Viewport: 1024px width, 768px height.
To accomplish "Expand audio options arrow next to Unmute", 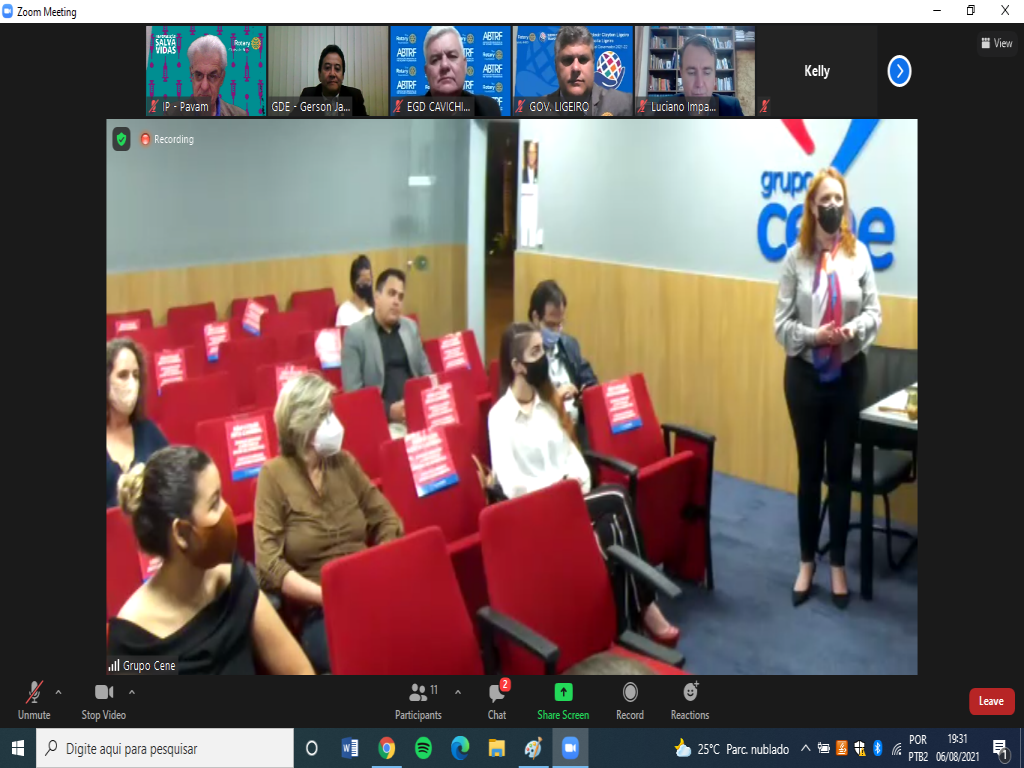I will [x=58, y=691].
